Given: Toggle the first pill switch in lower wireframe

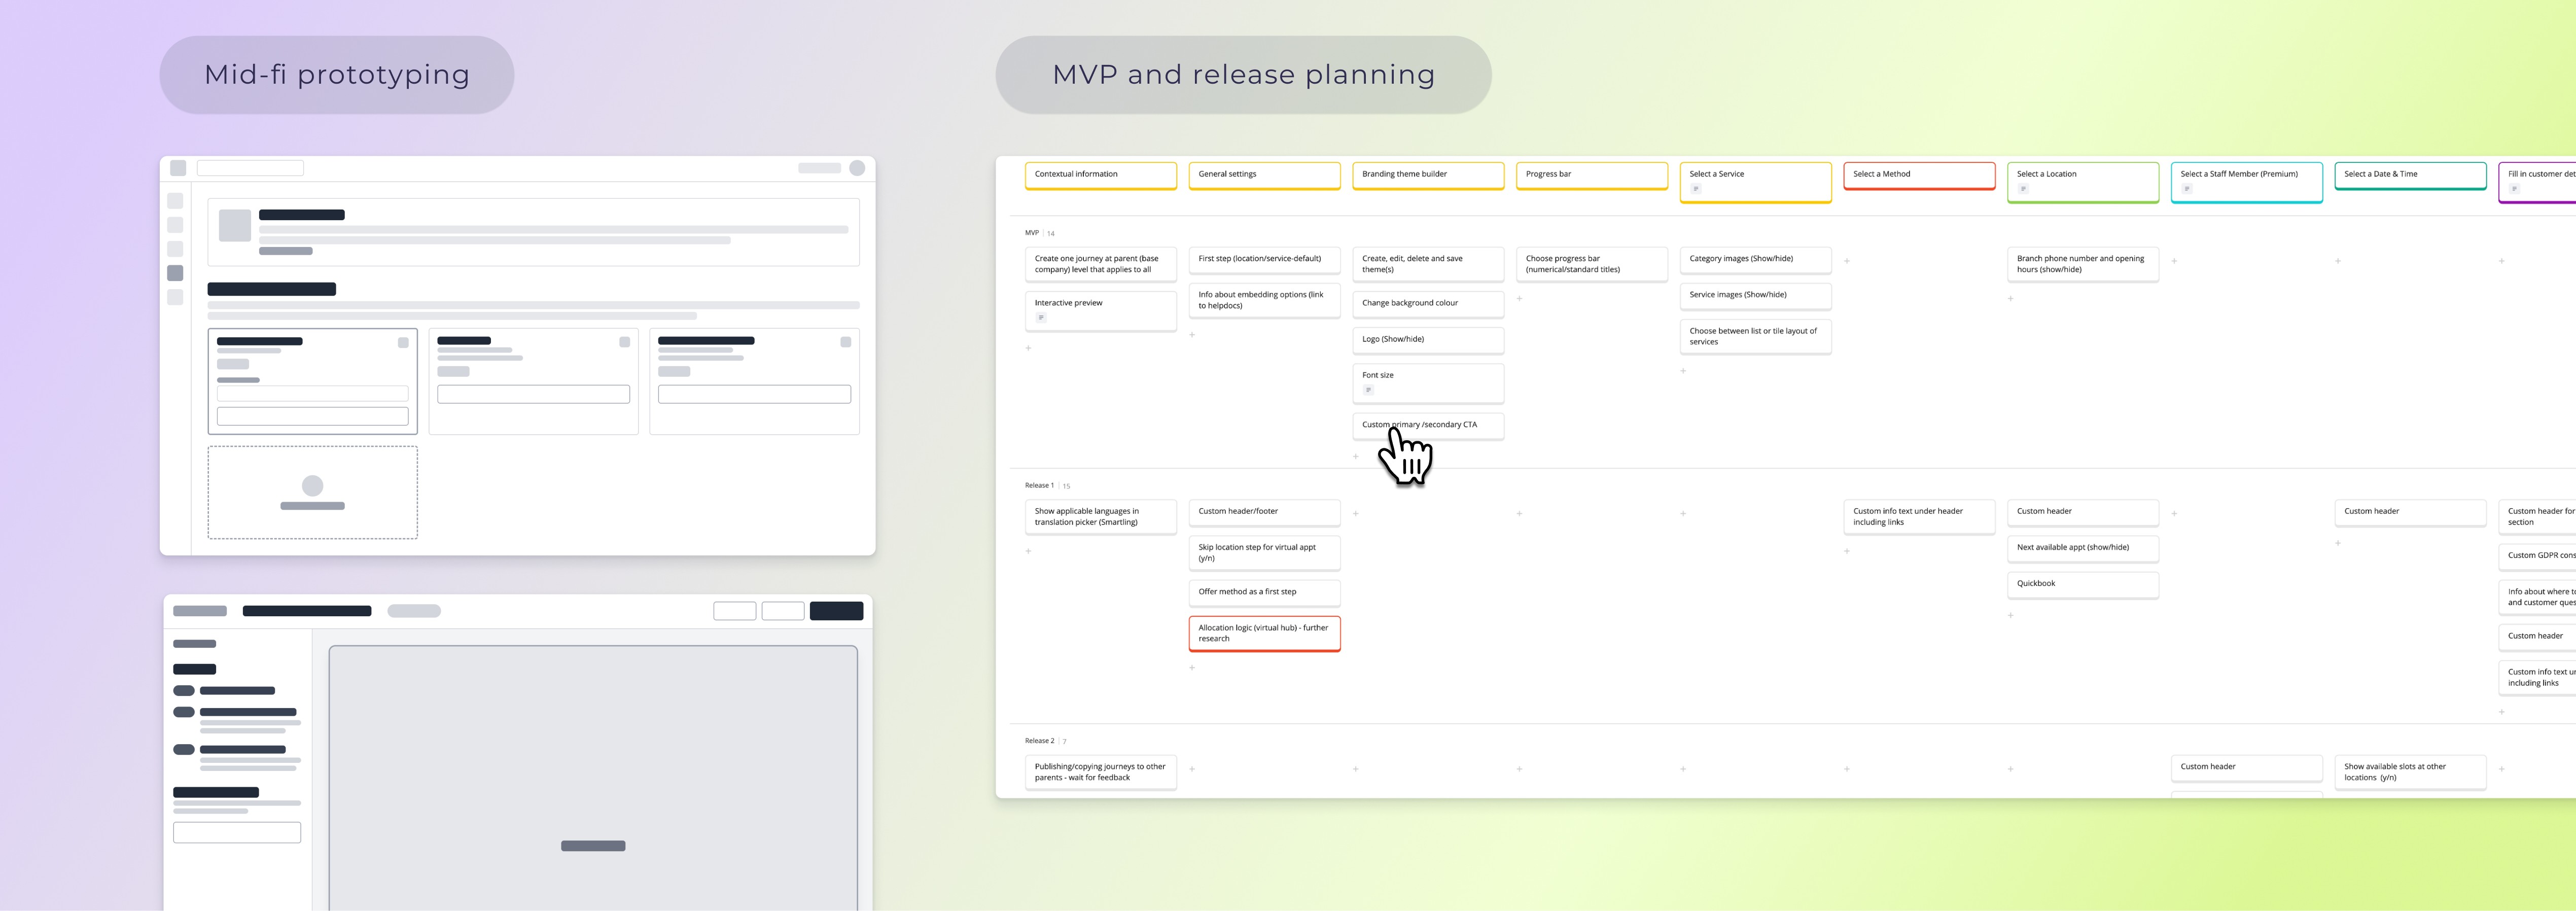Looking at the screenshot, I should click(184, 691).
